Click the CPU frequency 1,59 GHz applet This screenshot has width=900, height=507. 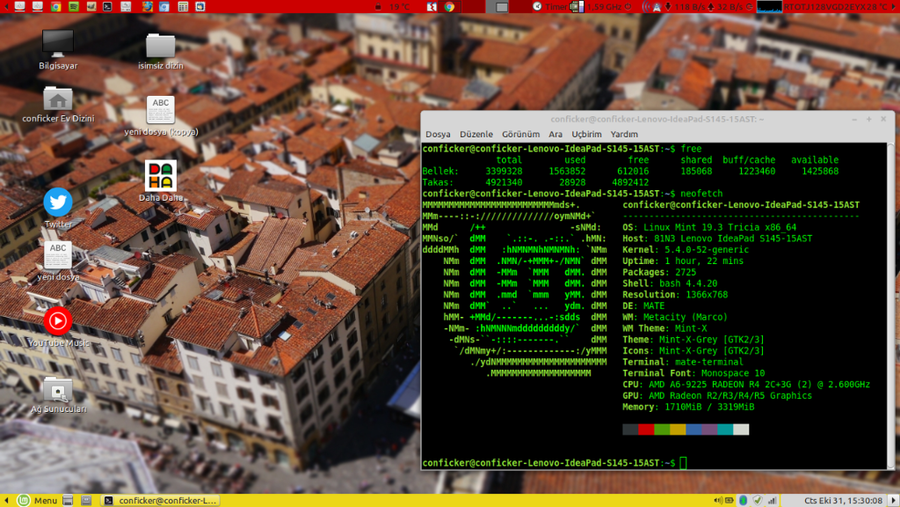[600, 7]
